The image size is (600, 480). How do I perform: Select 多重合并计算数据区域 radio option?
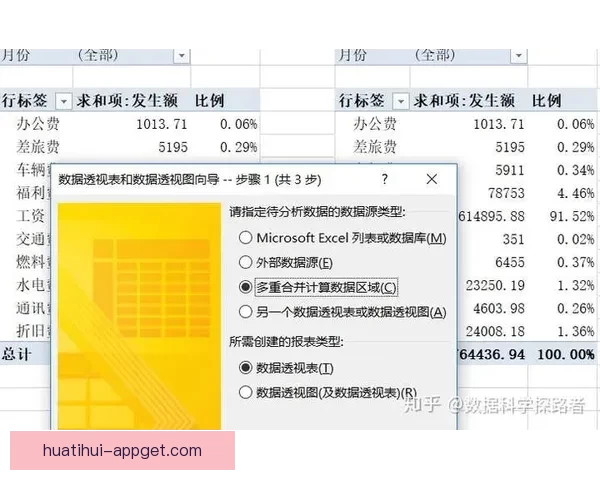tap(245, 287)
